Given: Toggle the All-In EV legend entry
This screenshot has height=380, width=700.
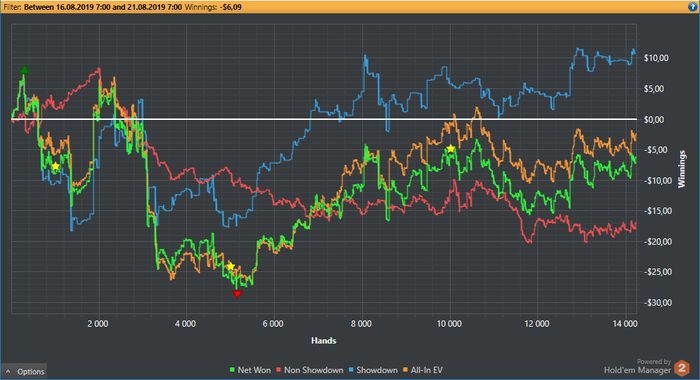Looking at the screenshot, I should 423,370.
